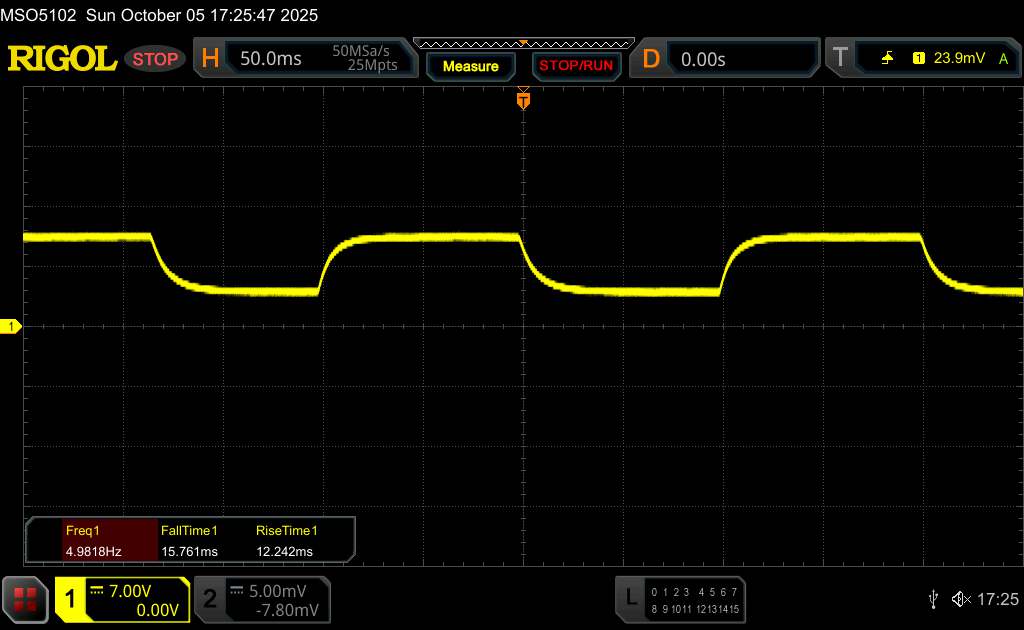This screenshot has height=630, width=1024.
Task: Select the FallTime1 measurement result
Action: pos(190,541)
